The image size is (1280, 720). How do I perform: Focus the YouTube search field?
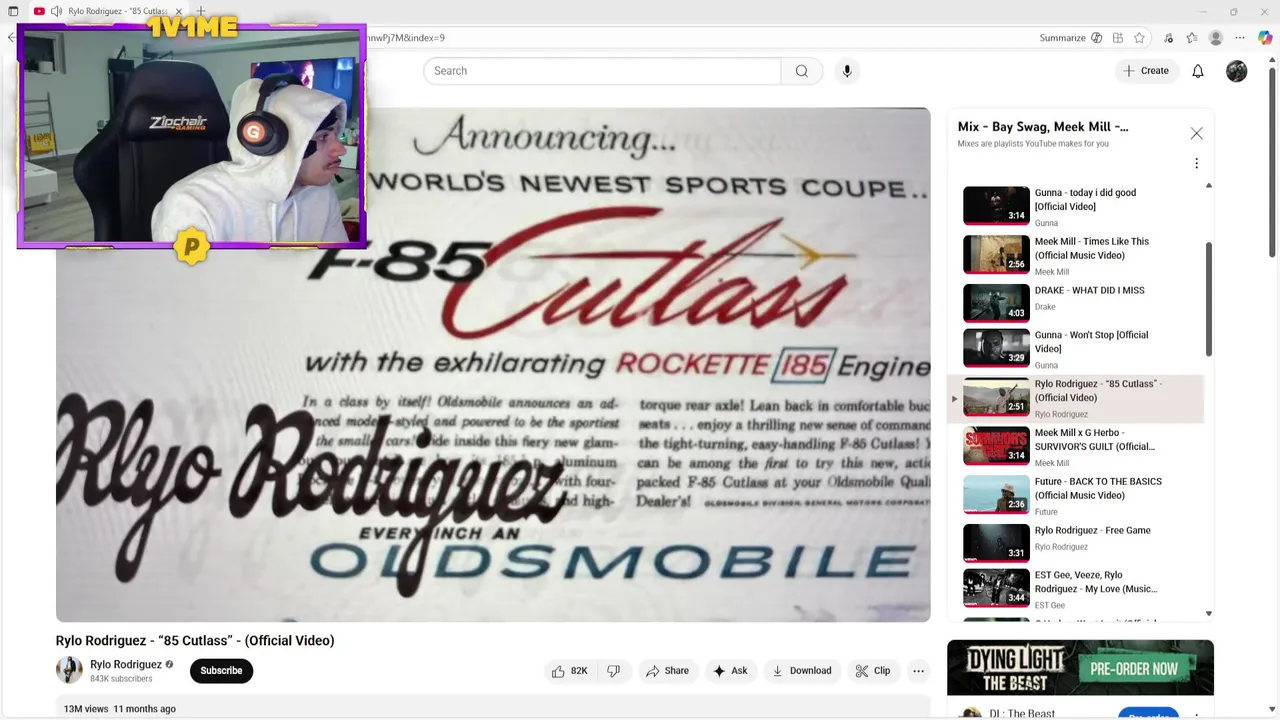click(x=602, y=71)
